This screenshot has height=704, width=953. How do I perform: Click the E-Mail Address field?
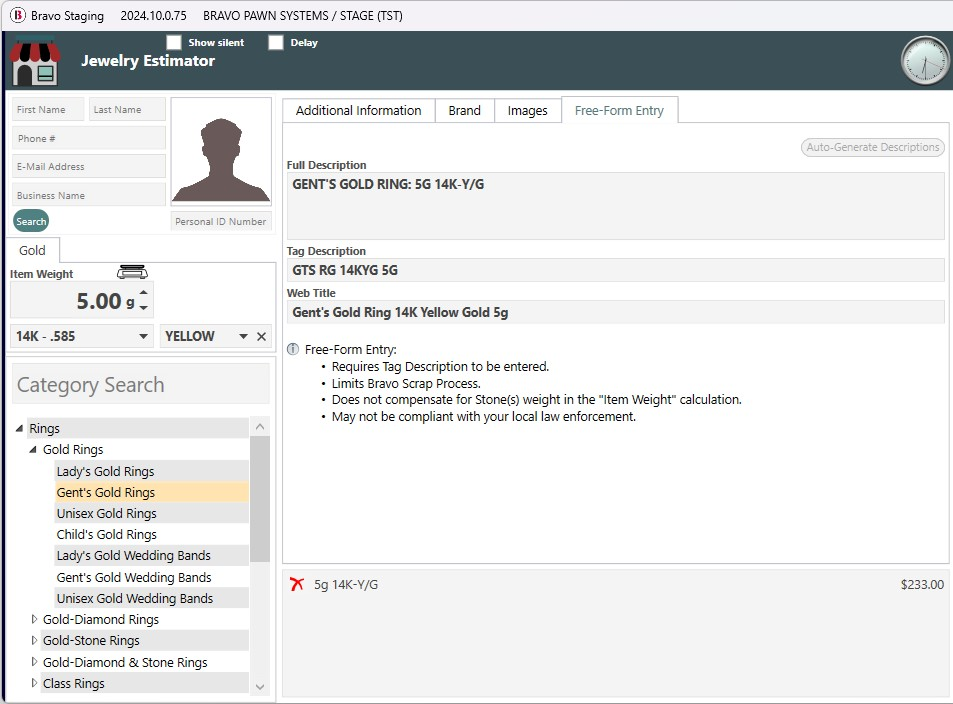[x=89, y=166]
